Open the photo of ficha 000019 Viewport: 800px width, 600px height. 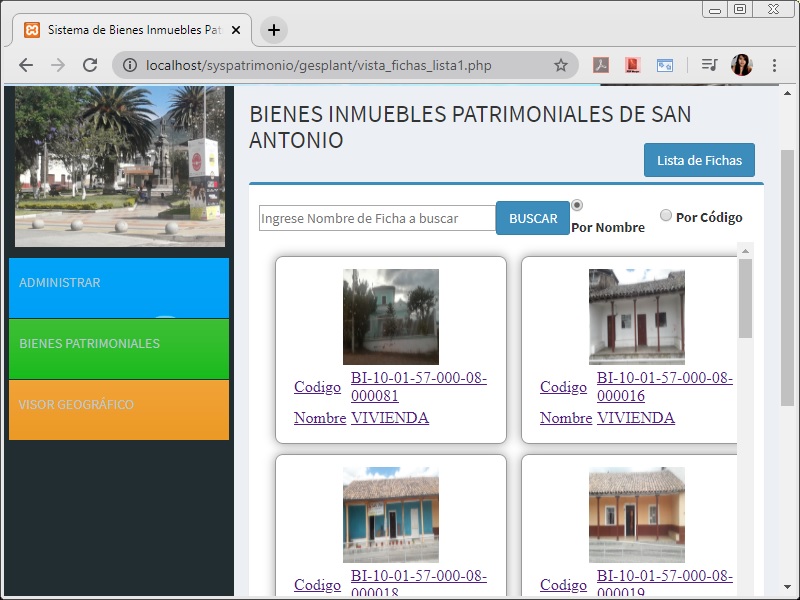point(637,515)
